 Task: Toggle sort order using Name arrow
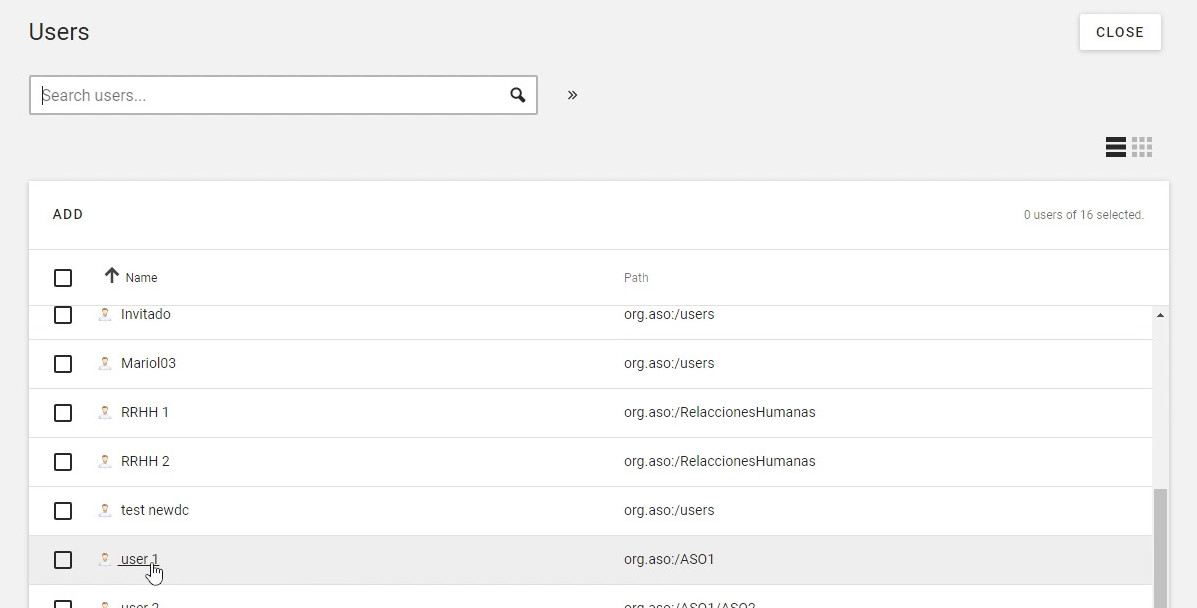111,276
